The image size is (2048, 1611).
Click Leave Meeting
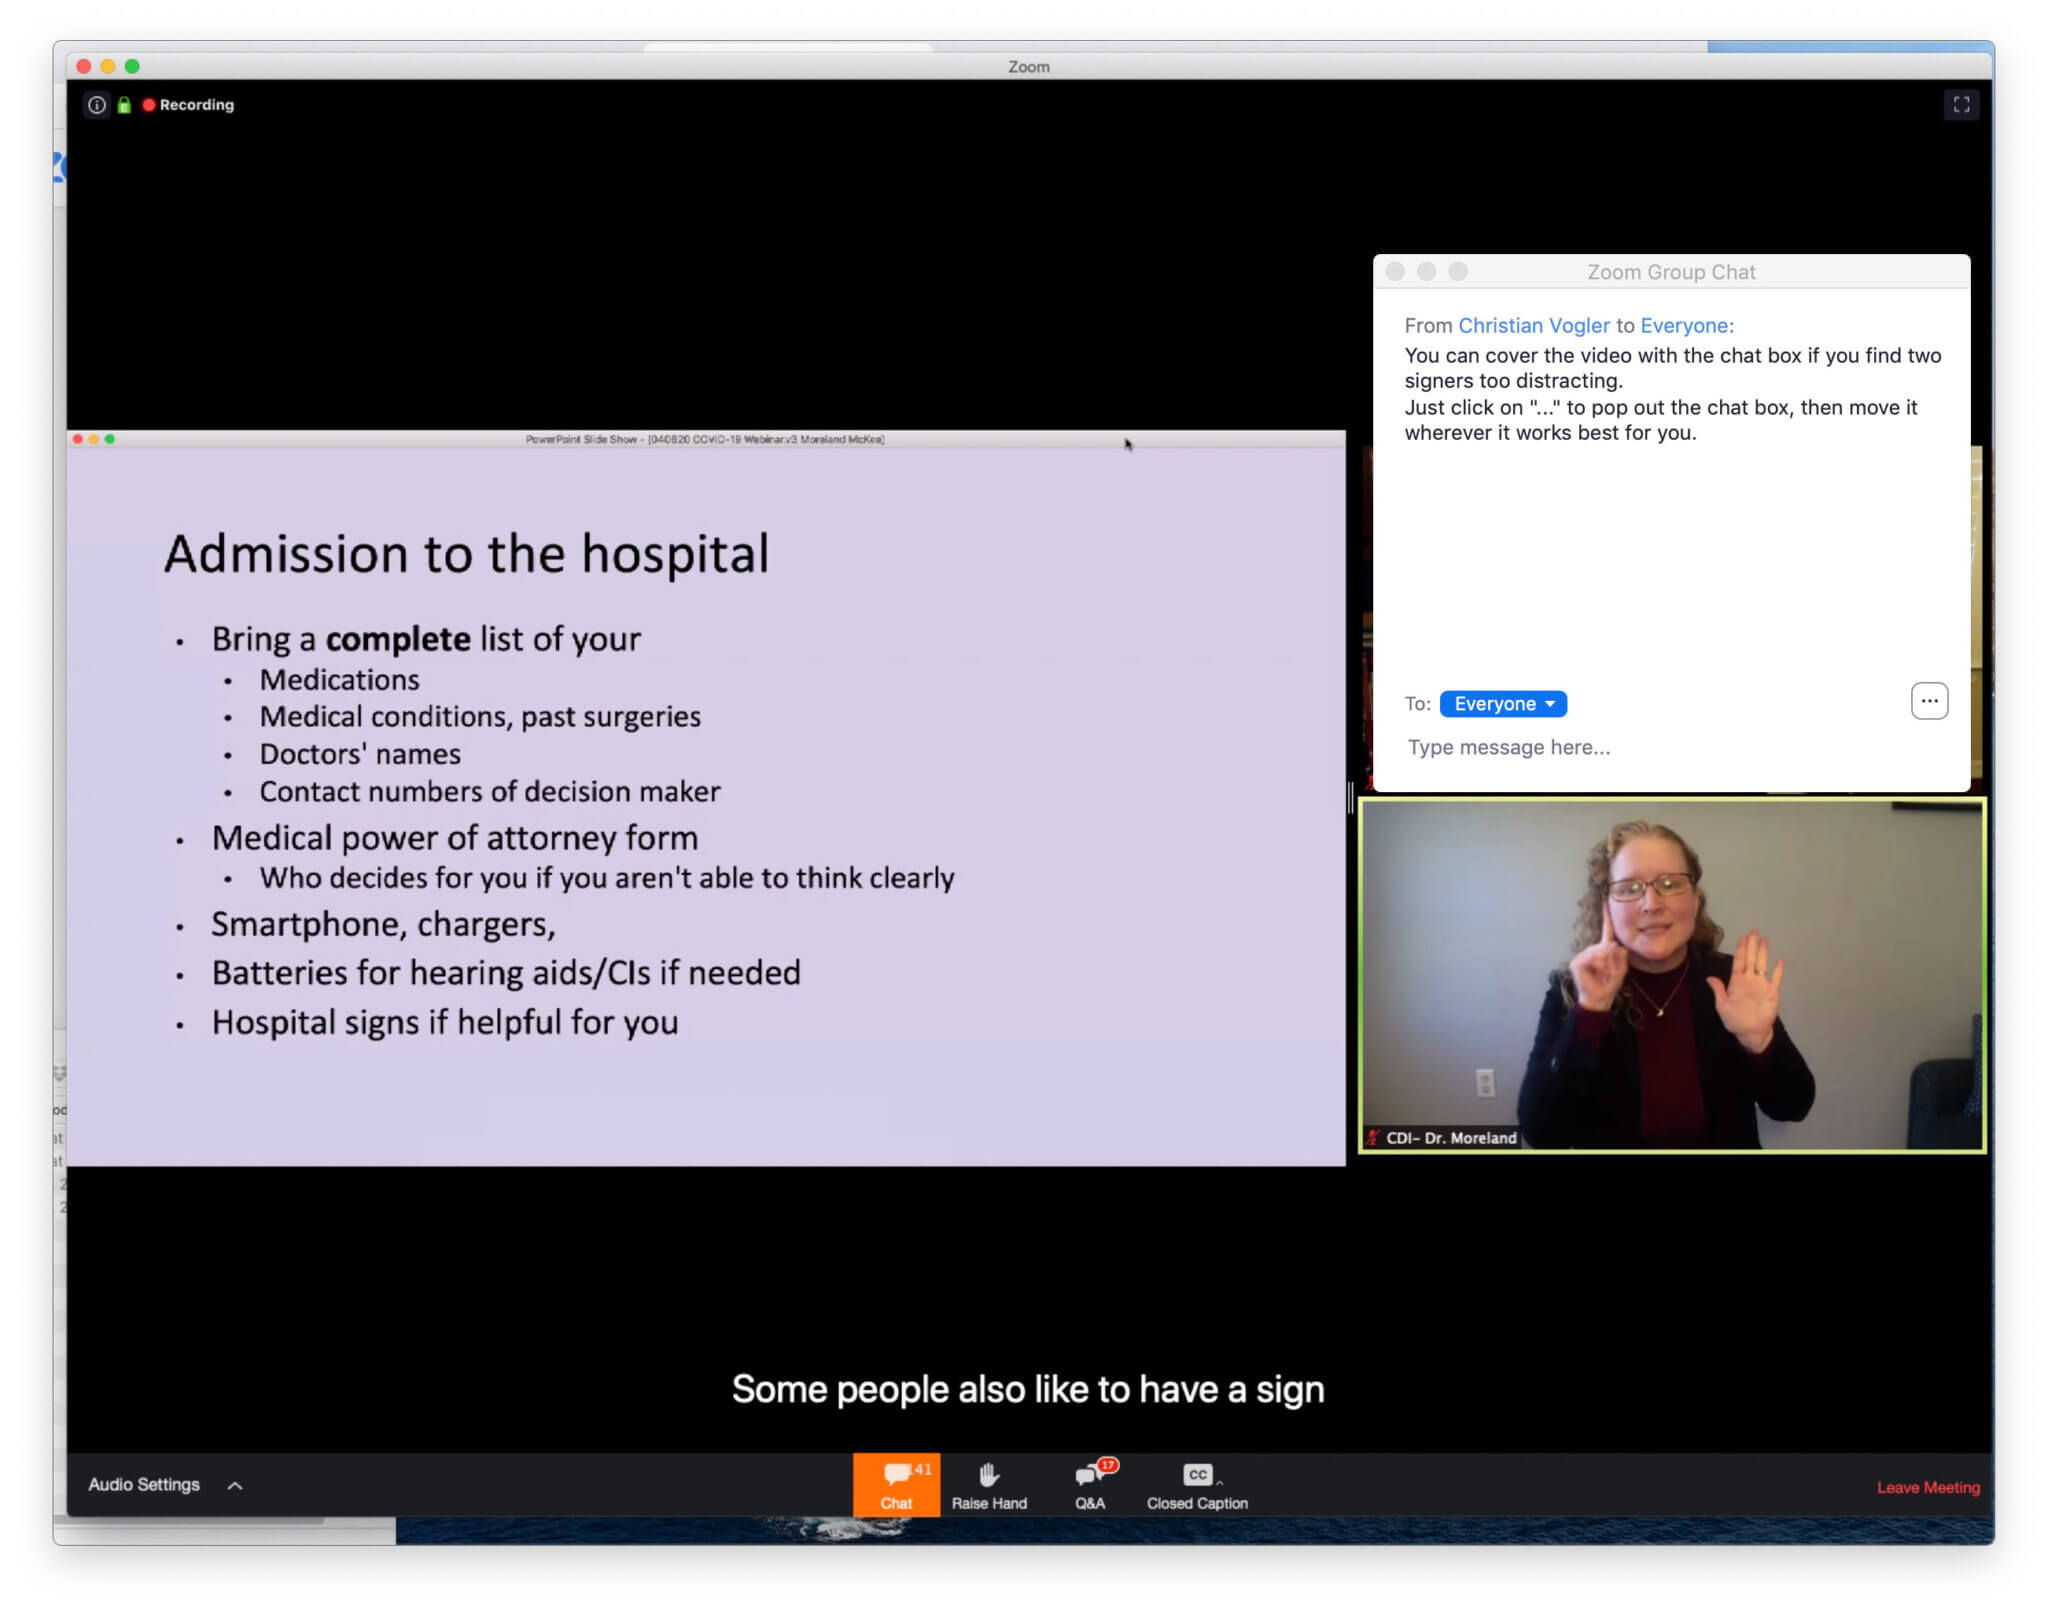click(x=1928, y=1487)
